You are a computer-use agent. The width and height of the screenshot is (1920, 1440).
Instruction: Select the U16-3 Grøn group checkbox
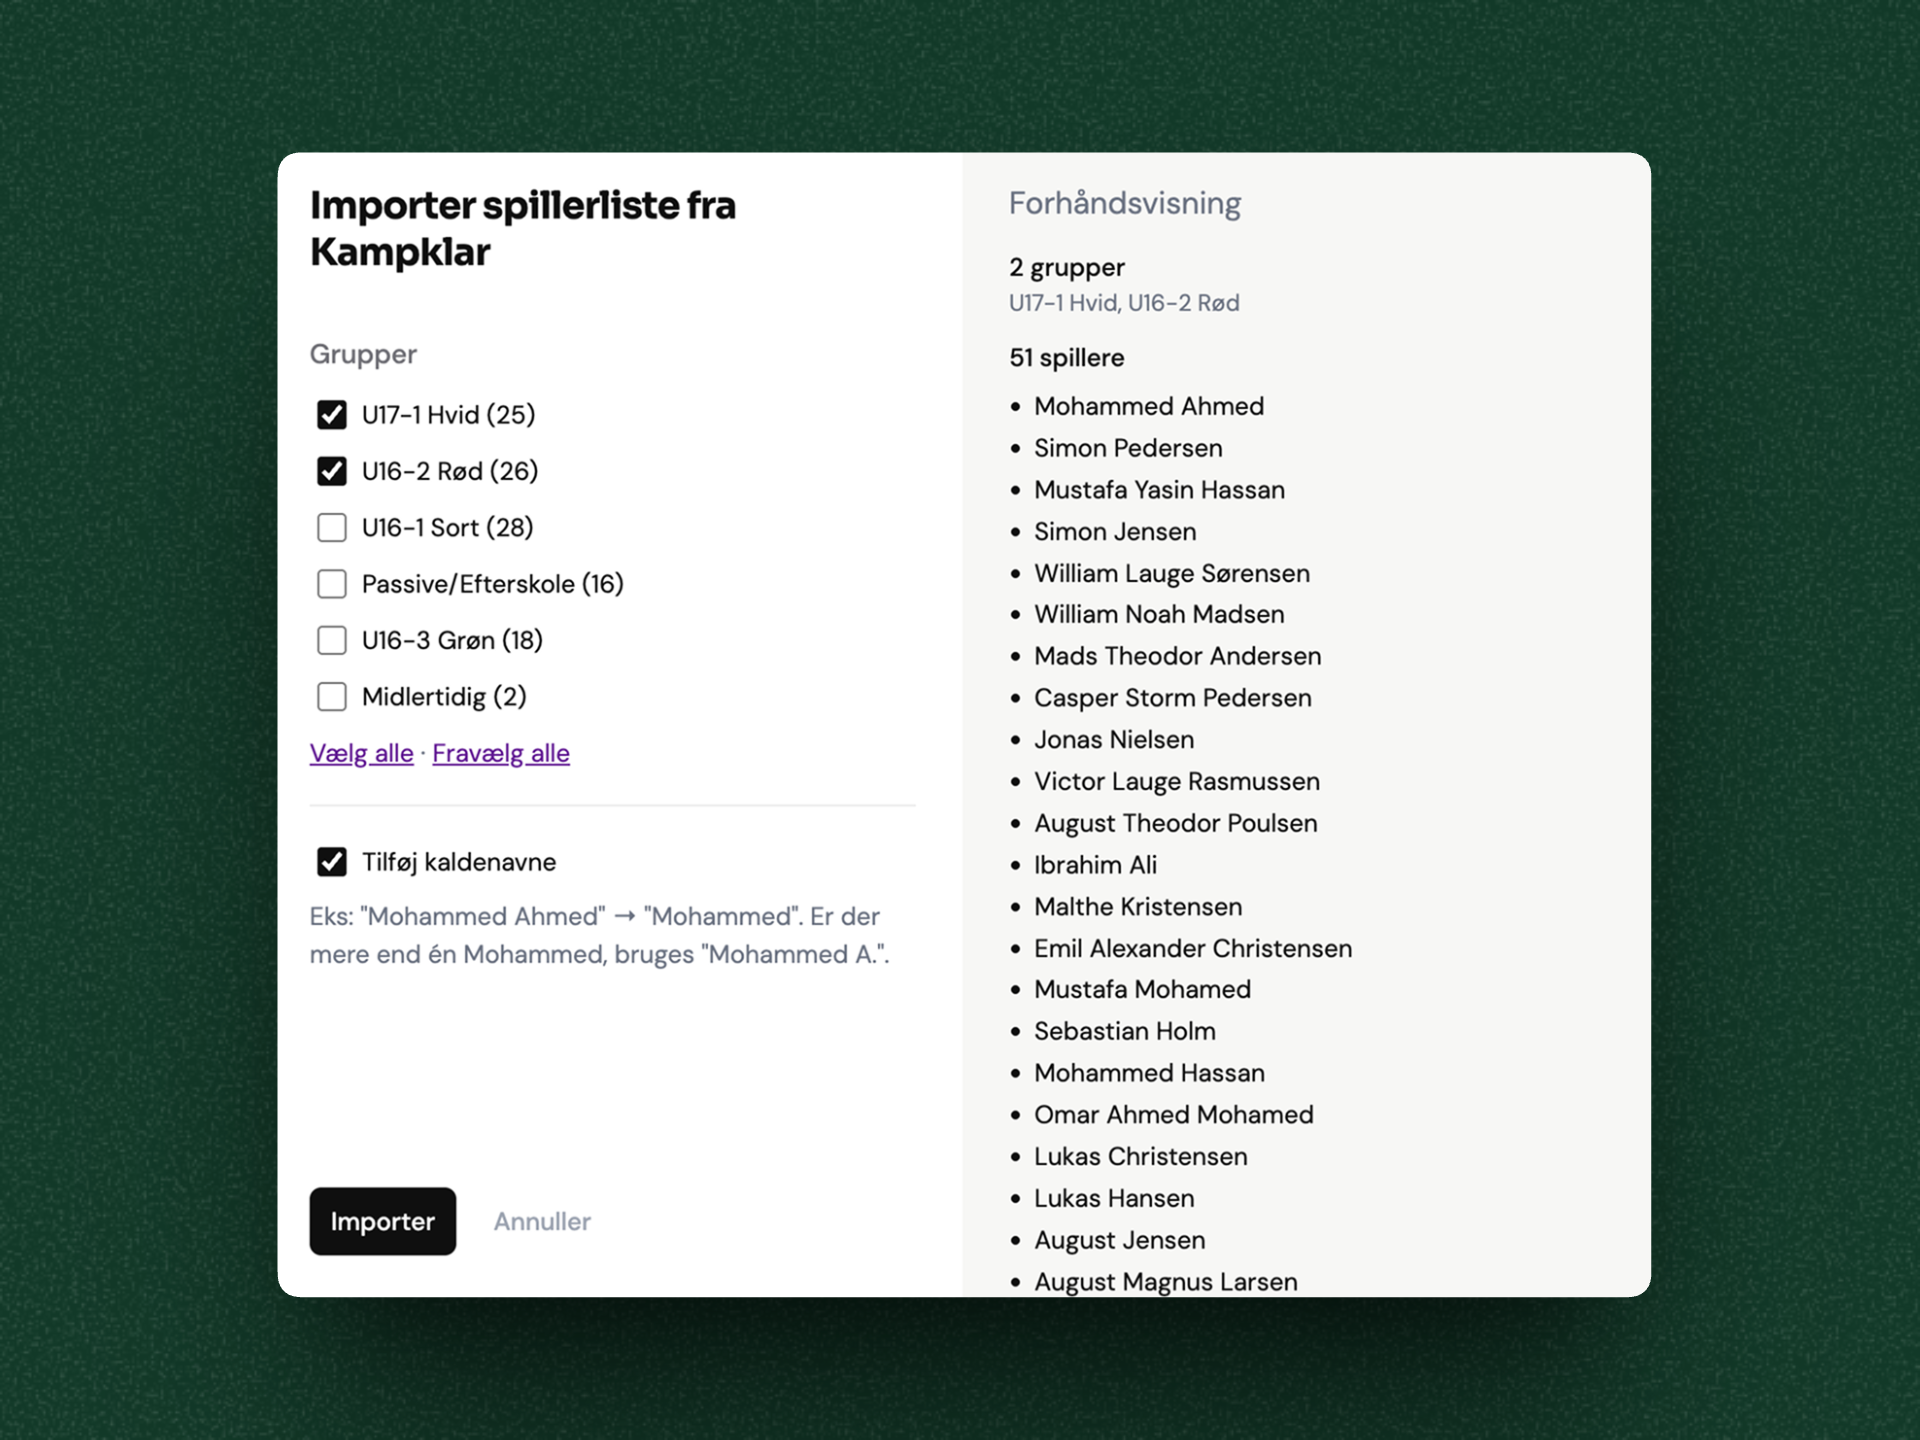332,640
